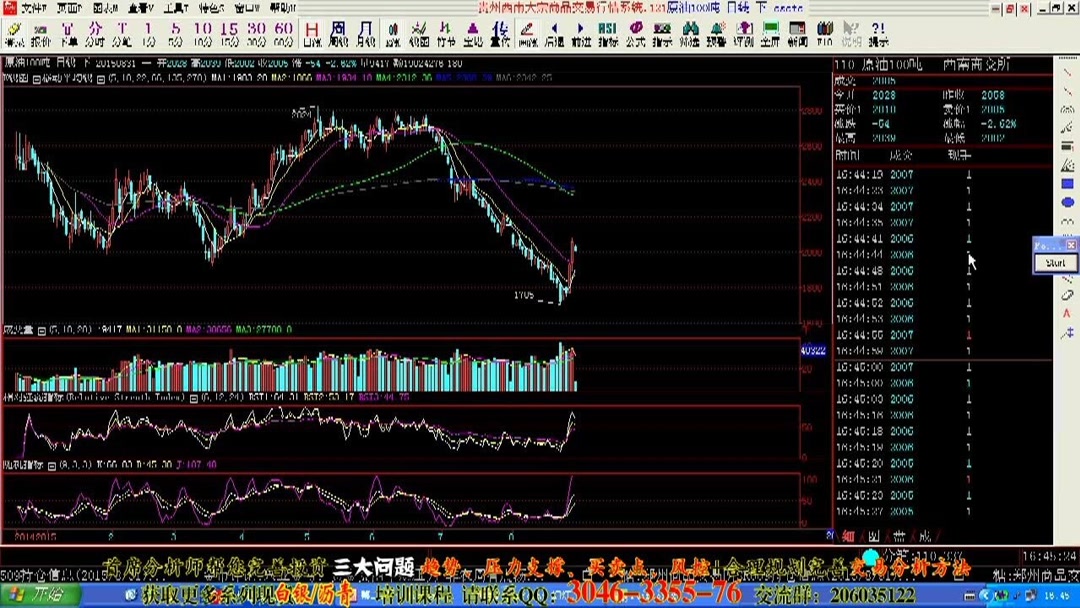Open the F10 information icon

tap(823, 32)
